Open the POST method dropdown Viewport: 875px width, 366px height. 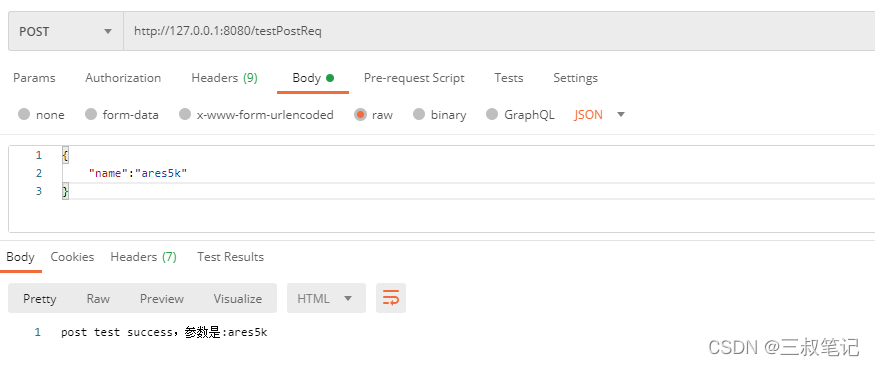[x=66, y=32]
